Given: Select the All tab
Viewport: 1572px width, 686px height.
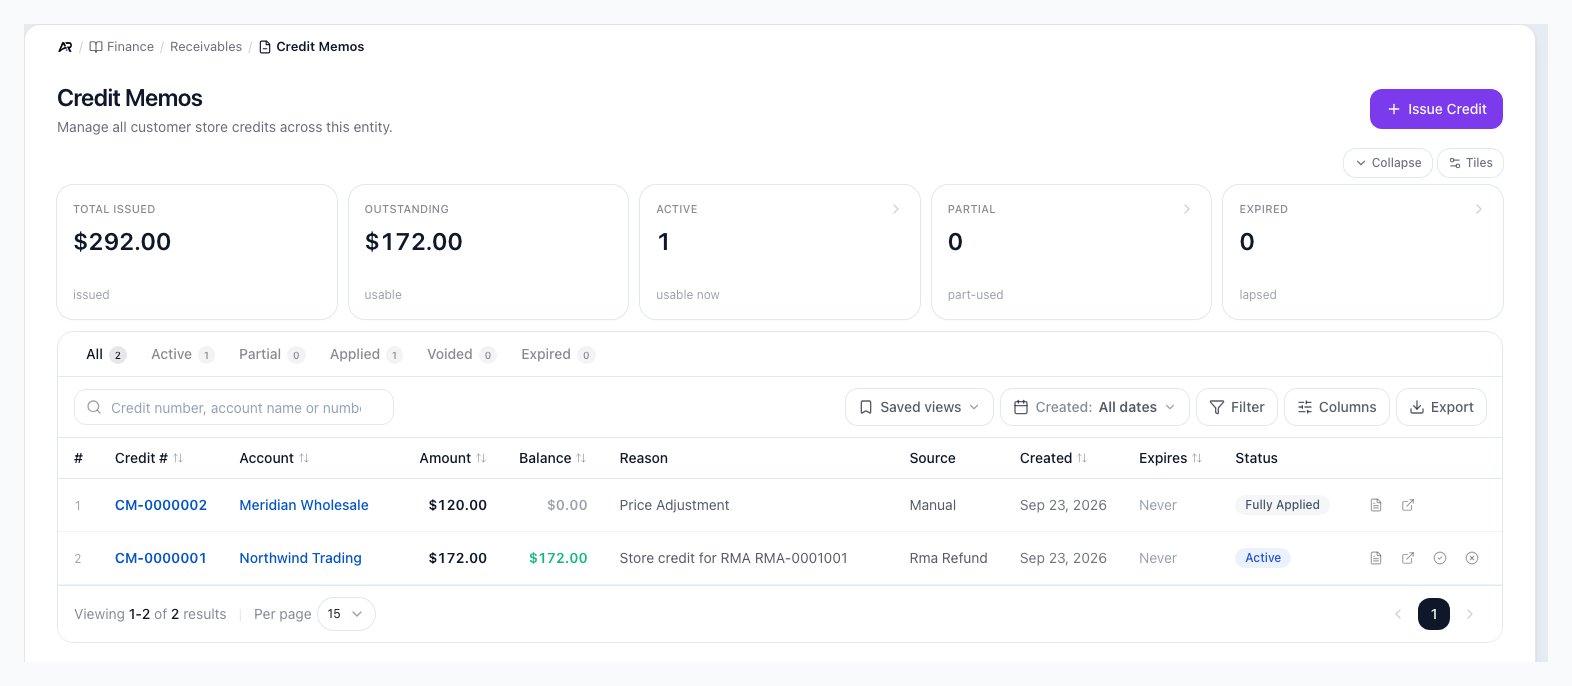Looking at the screenshot, I should click(105, 354).
